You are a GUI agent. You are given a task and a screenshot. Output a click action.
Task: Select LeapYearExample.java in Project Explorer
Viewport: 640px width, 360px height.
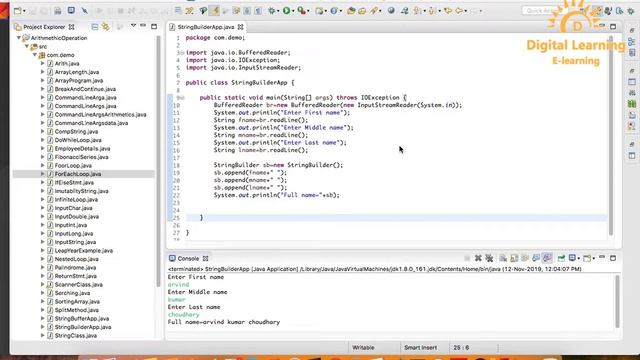coord(83,251)
